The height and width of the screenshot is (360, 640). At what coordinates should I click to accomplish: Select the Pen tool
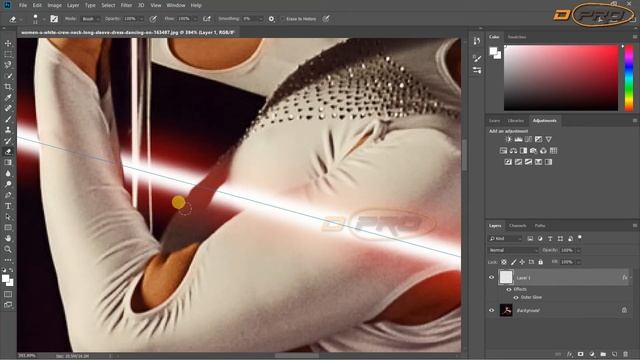point(8,195)
